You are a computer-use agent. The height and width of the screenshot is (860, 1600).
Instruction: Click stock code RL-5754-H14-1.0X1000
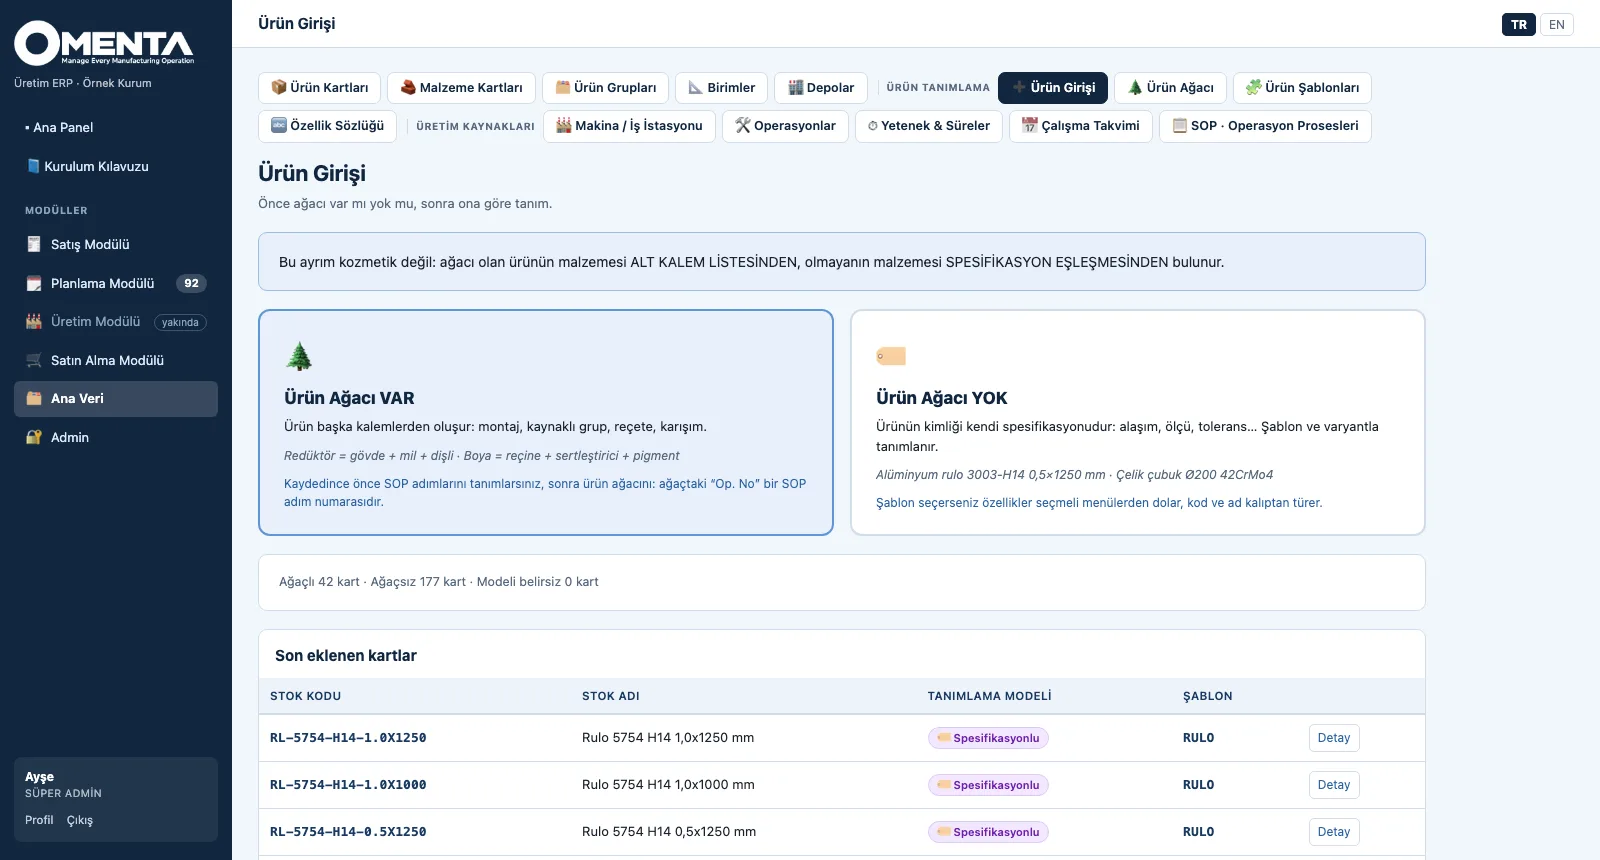[x=348, y=785]
